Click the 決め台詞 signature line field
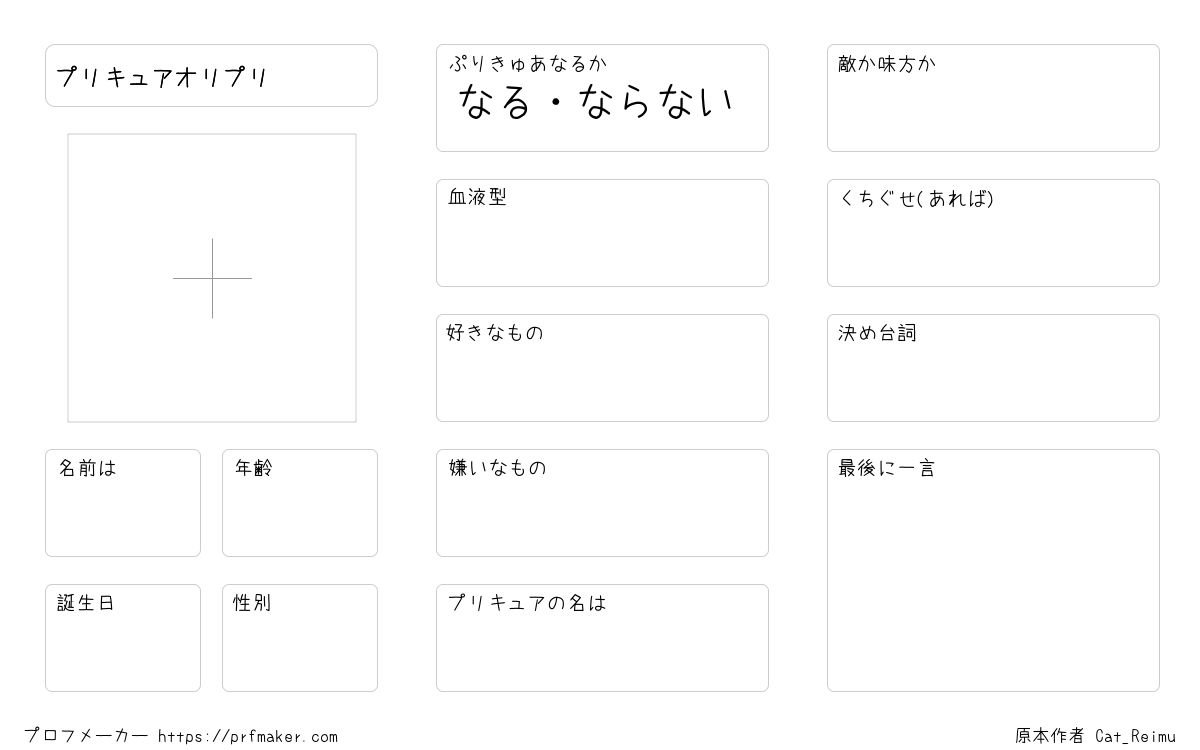This screenshot has width=1200, height=750. pyautogui.click(x=993, y=368)
